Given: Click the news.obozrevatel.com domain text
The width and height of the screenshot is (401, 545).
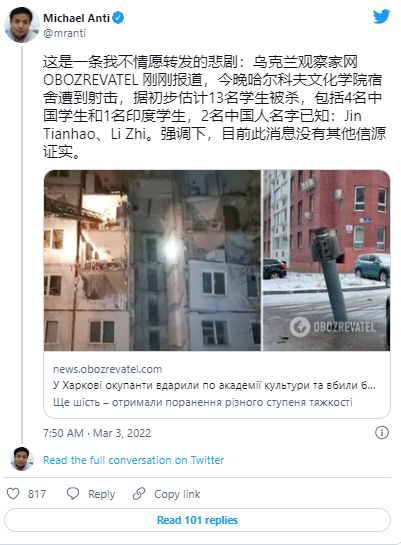Looking at the screenshot, I should (107, 369).
